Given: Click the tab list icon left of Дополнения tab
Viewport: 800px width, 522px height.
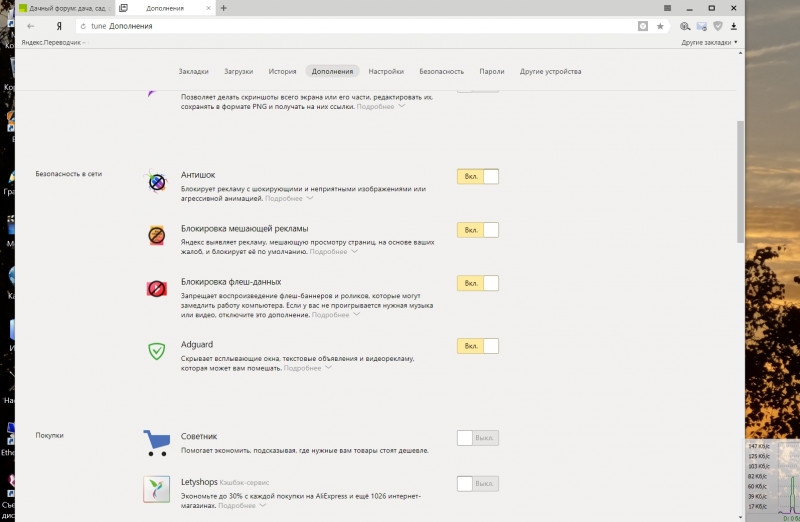Looking at the screenshot, I should pyautogui.click(x=123, y=8).
